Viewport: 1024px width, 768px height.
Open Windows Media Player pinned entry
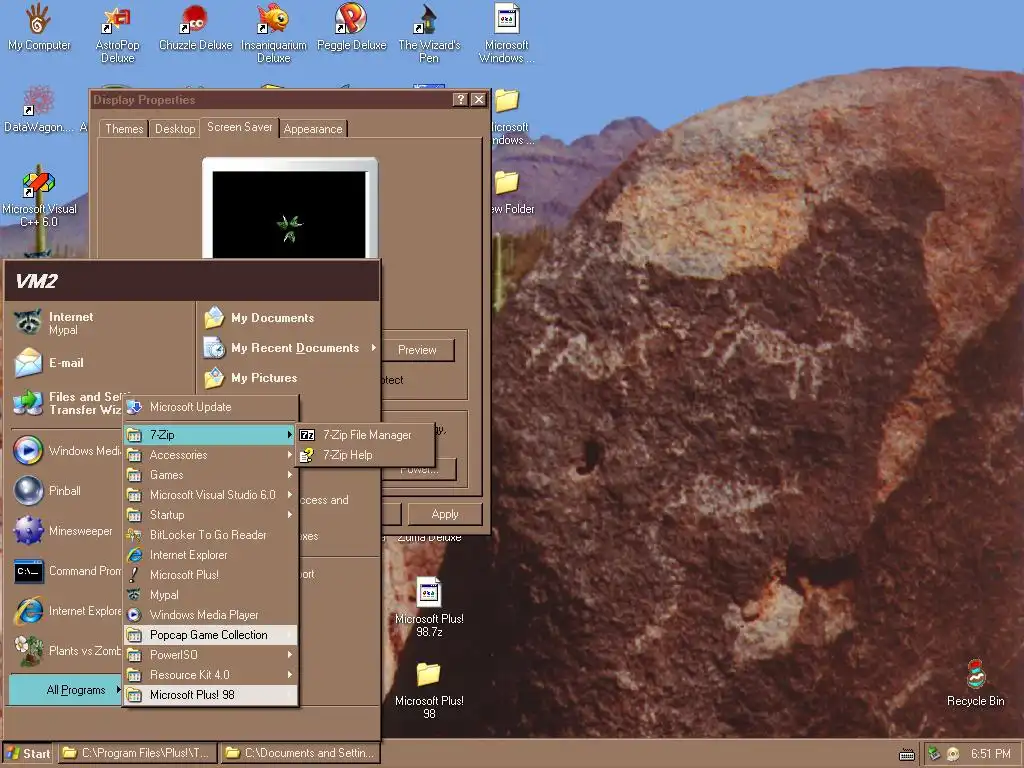(x=65, y=451)
